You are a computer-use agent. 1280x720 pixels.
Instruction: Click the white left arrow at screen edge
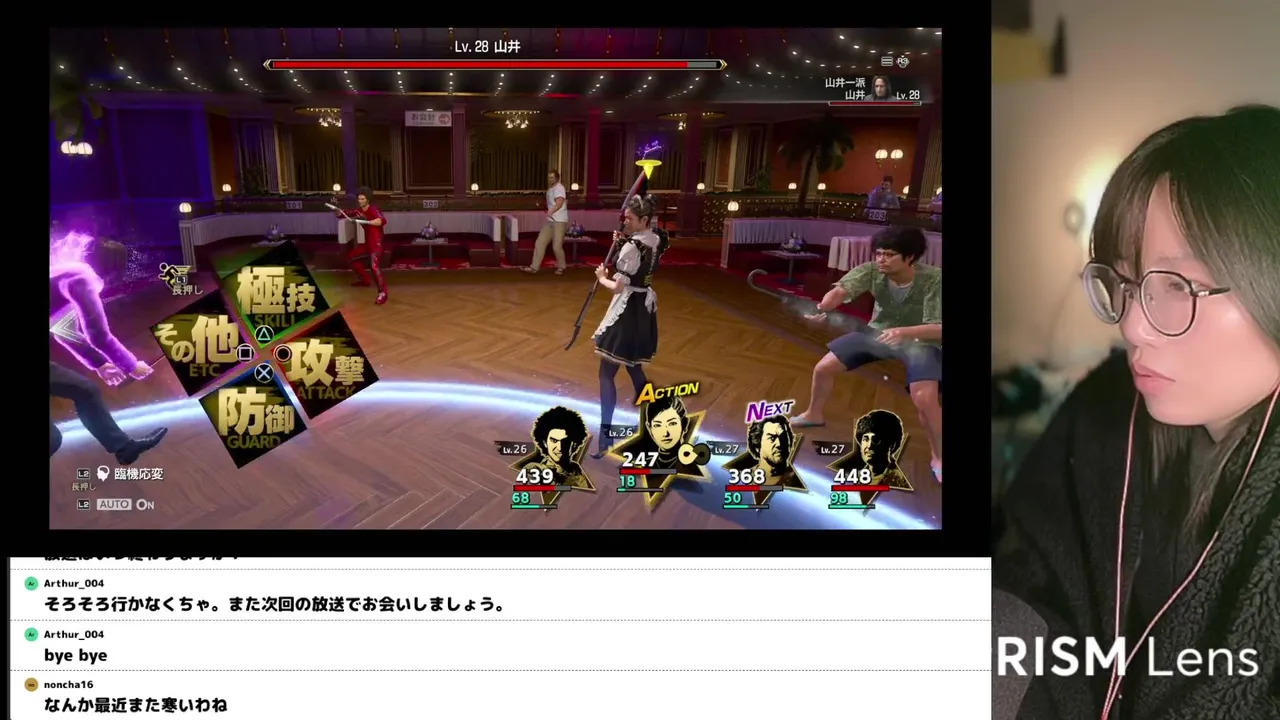coord(65,328)
